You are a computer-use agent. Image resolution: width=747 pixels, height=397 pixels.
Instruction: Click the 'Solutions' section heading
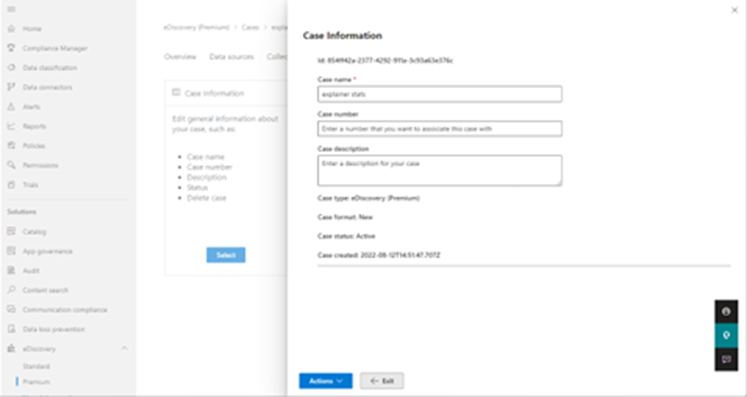pyautogui.click(x=21, y=212)
